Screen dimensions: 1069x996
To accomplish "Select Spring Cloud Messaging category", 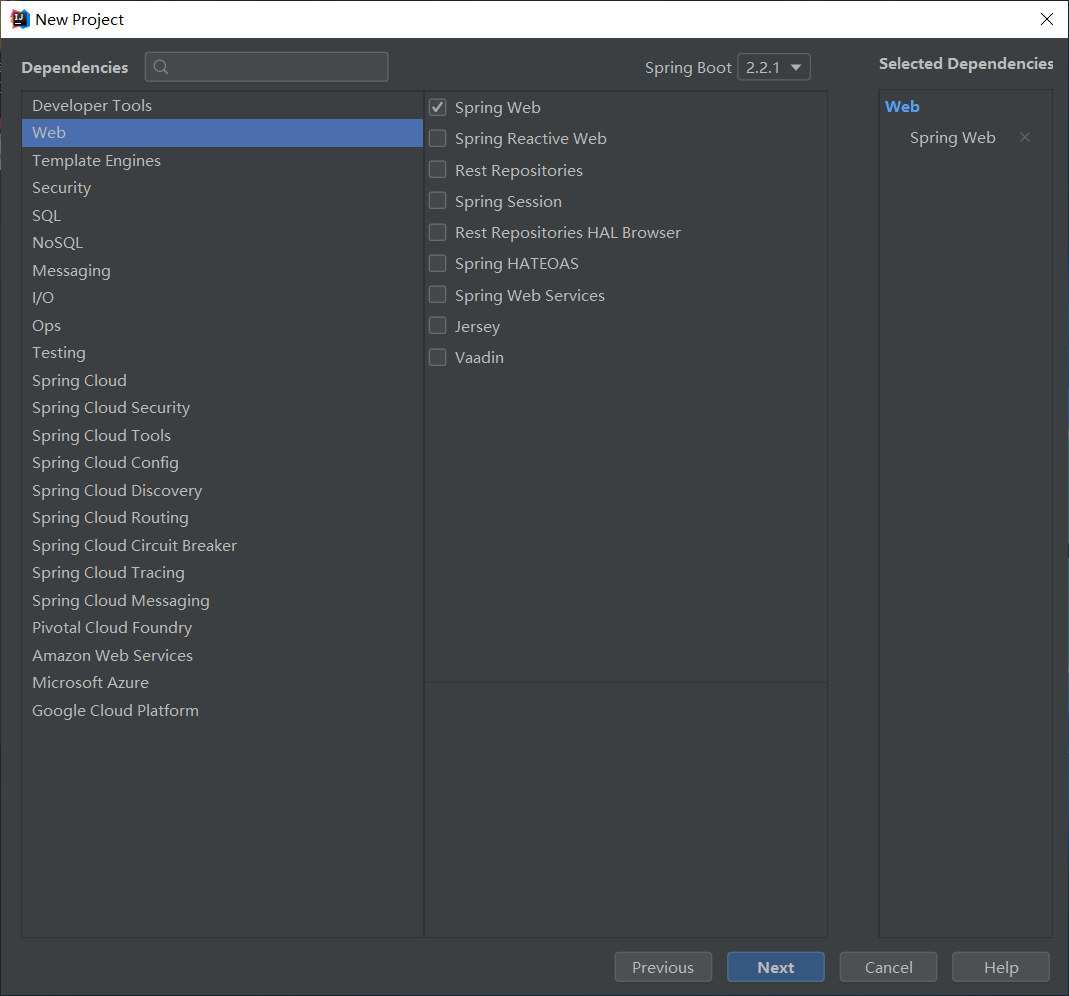I will (x=222, y=600).
